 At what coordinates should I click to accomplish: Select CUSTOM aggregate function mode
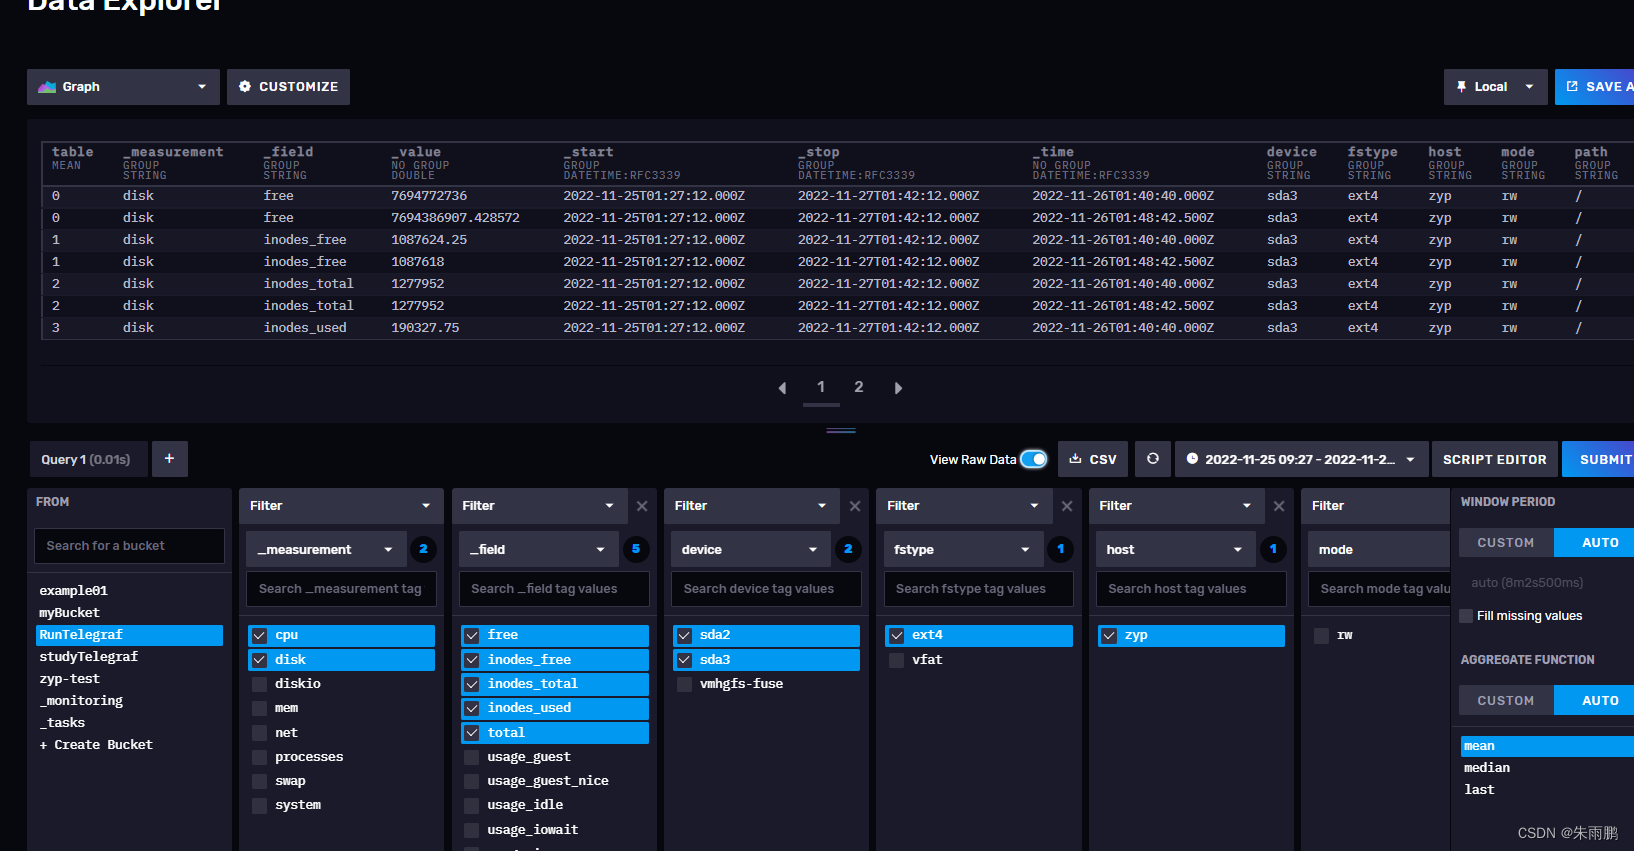pyautogui.click(x=1505, y=701)
